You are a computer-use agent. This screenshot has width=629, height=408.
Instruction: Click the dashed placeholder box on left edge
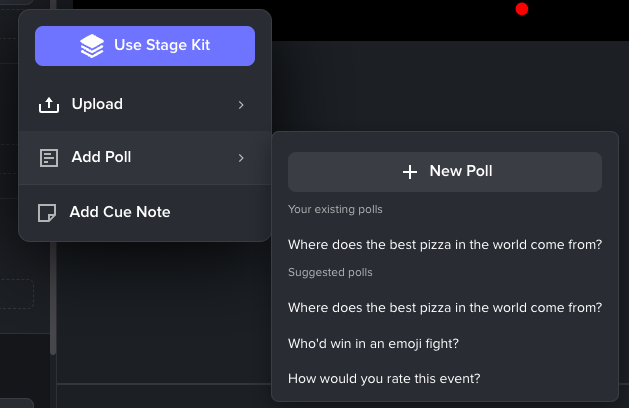click(x=16, y=294)
